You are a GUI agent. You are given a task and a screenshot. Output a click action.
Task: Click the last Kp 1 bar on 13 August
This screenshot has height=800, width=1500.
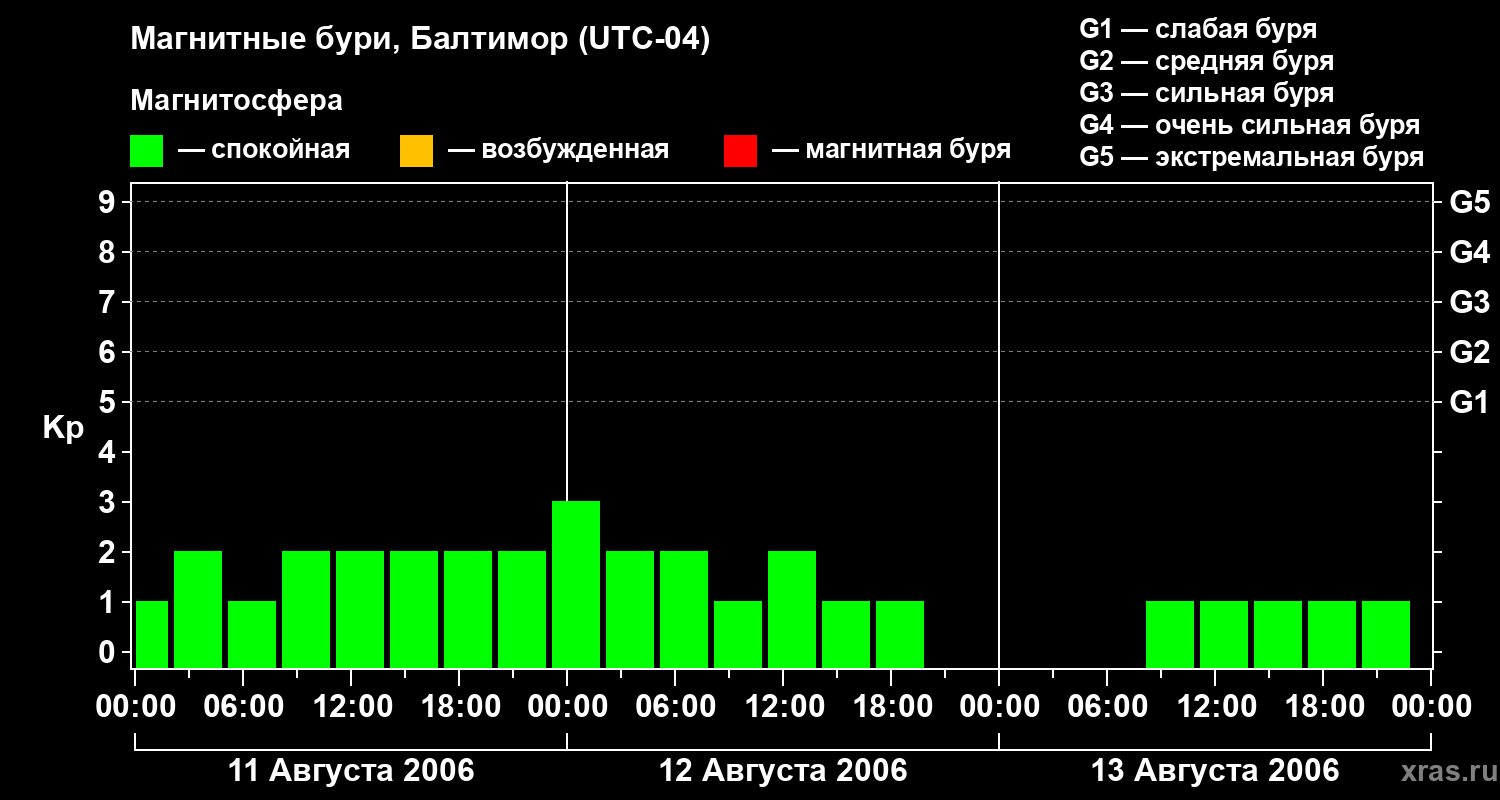click(x=1386, y=634)
